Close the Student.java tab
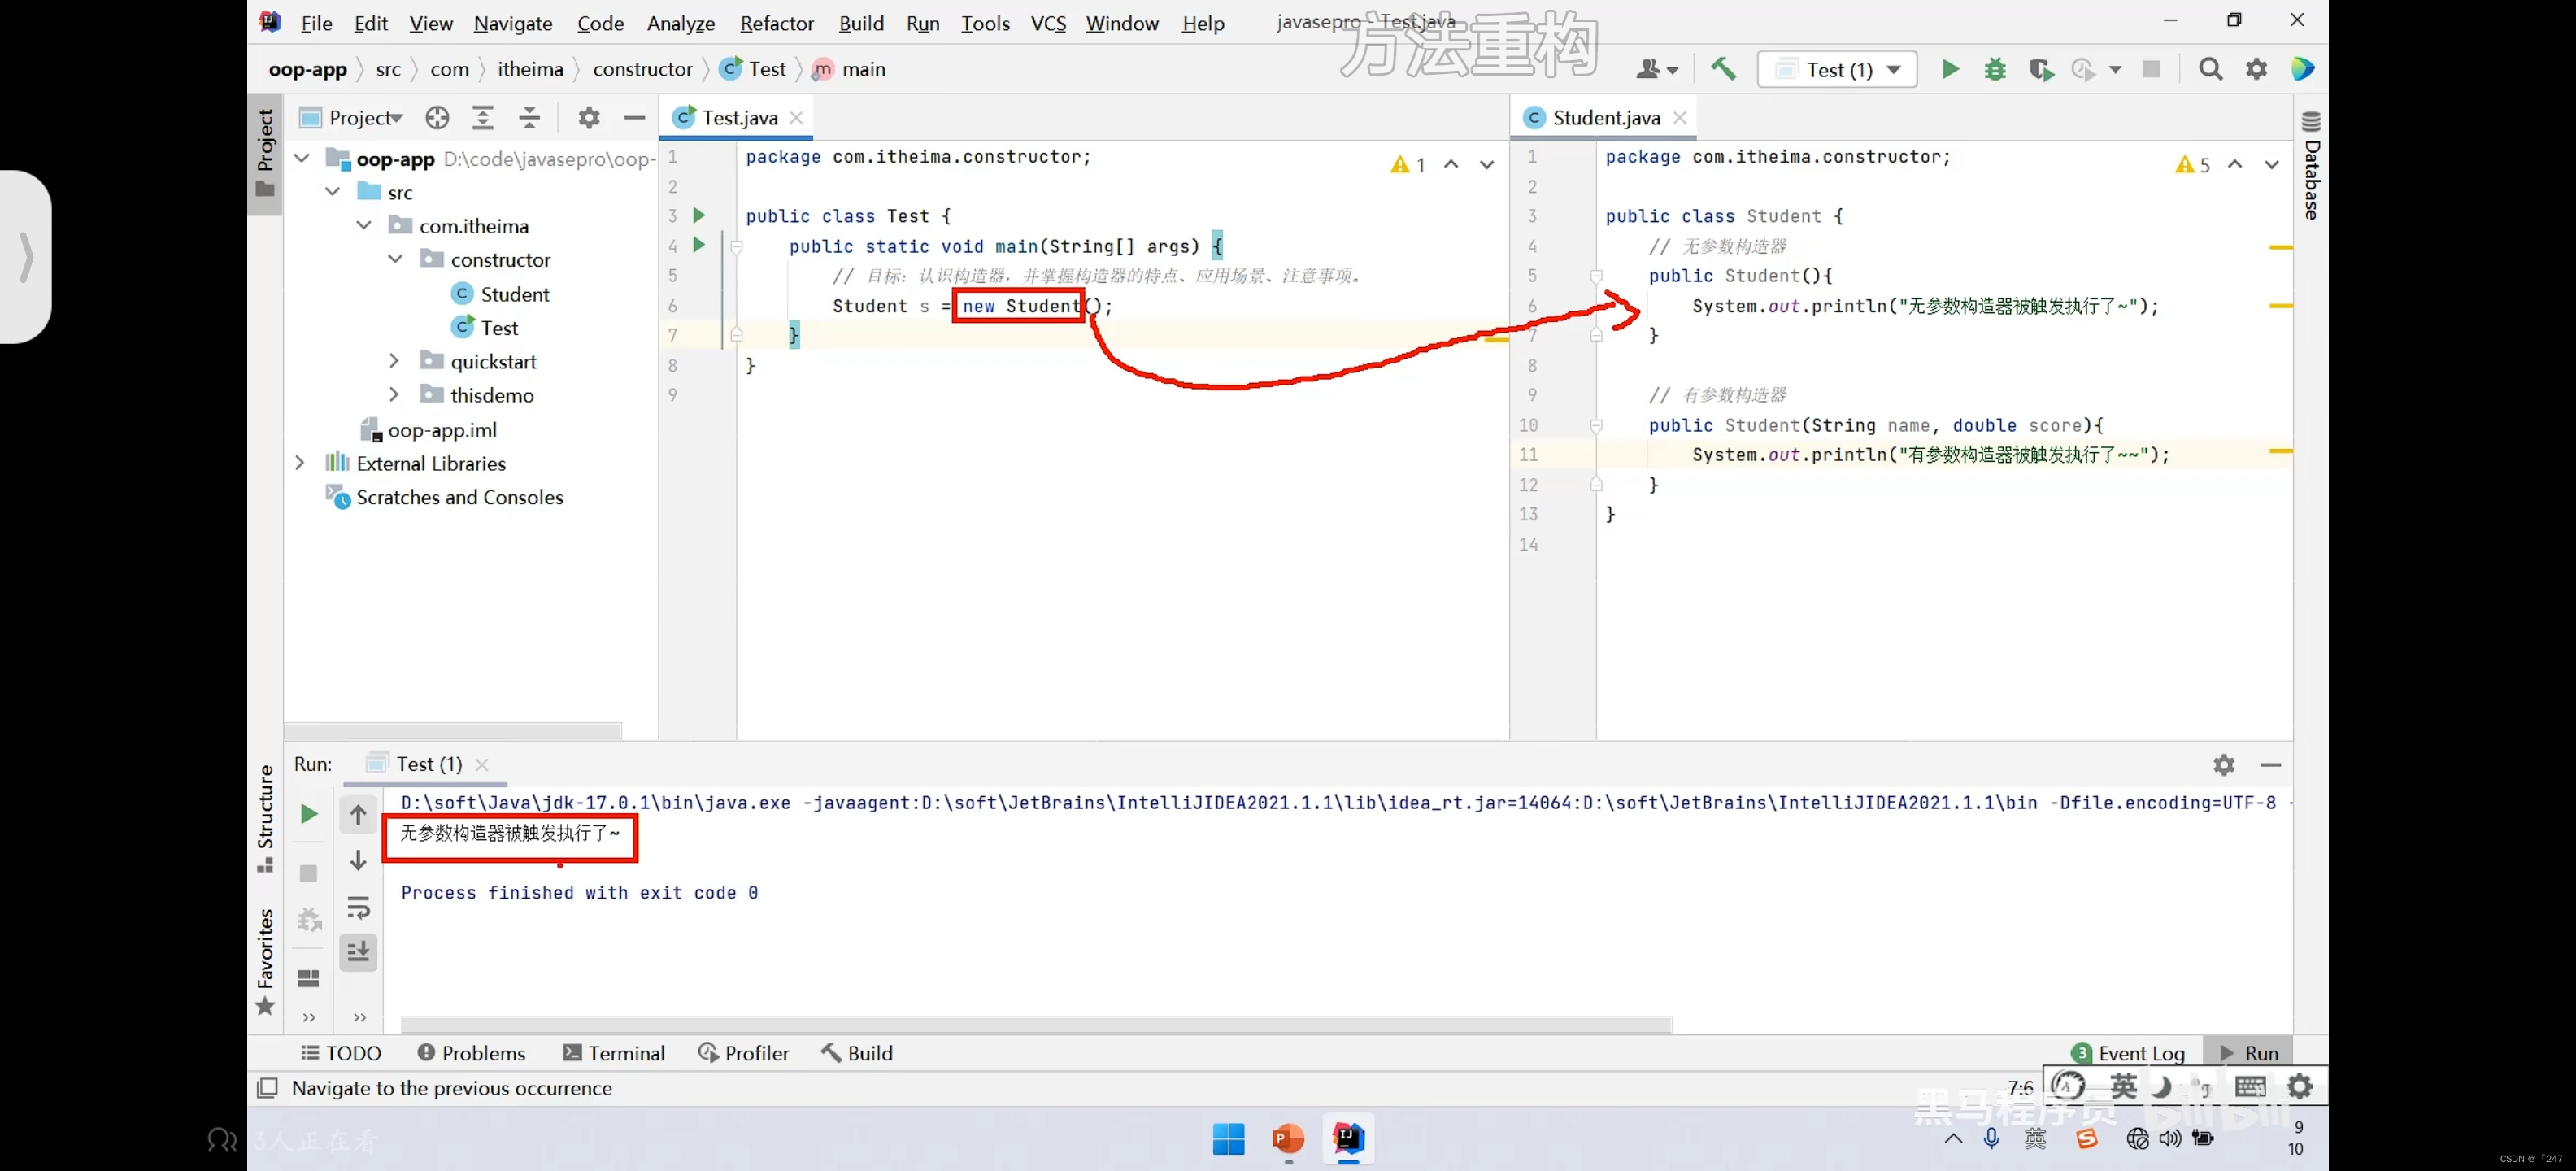The width and height of the screenshot is (2576, 1171). [1680, 118]
